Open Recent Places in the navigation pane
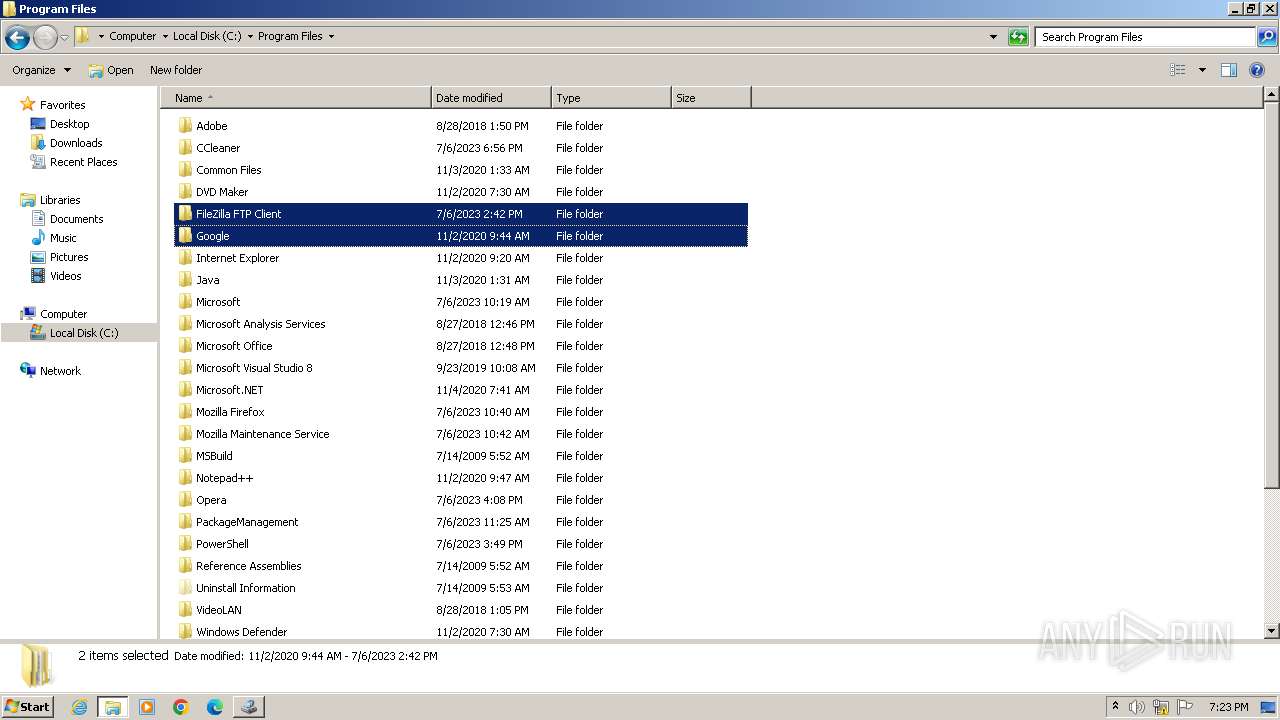The width and height of the screenshot is (1280, 720). (83, 162)
